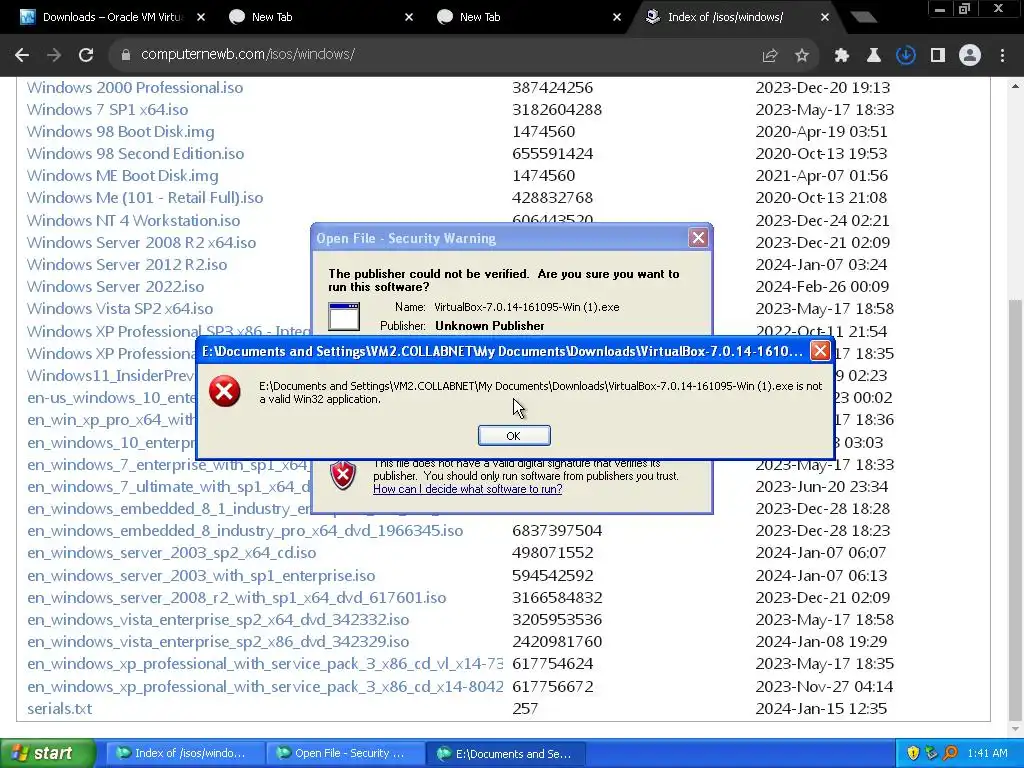Open the Open File - Security taskbar item
Screen dimensions: 1024x768
pyautogui.click(x=345, y=753)
